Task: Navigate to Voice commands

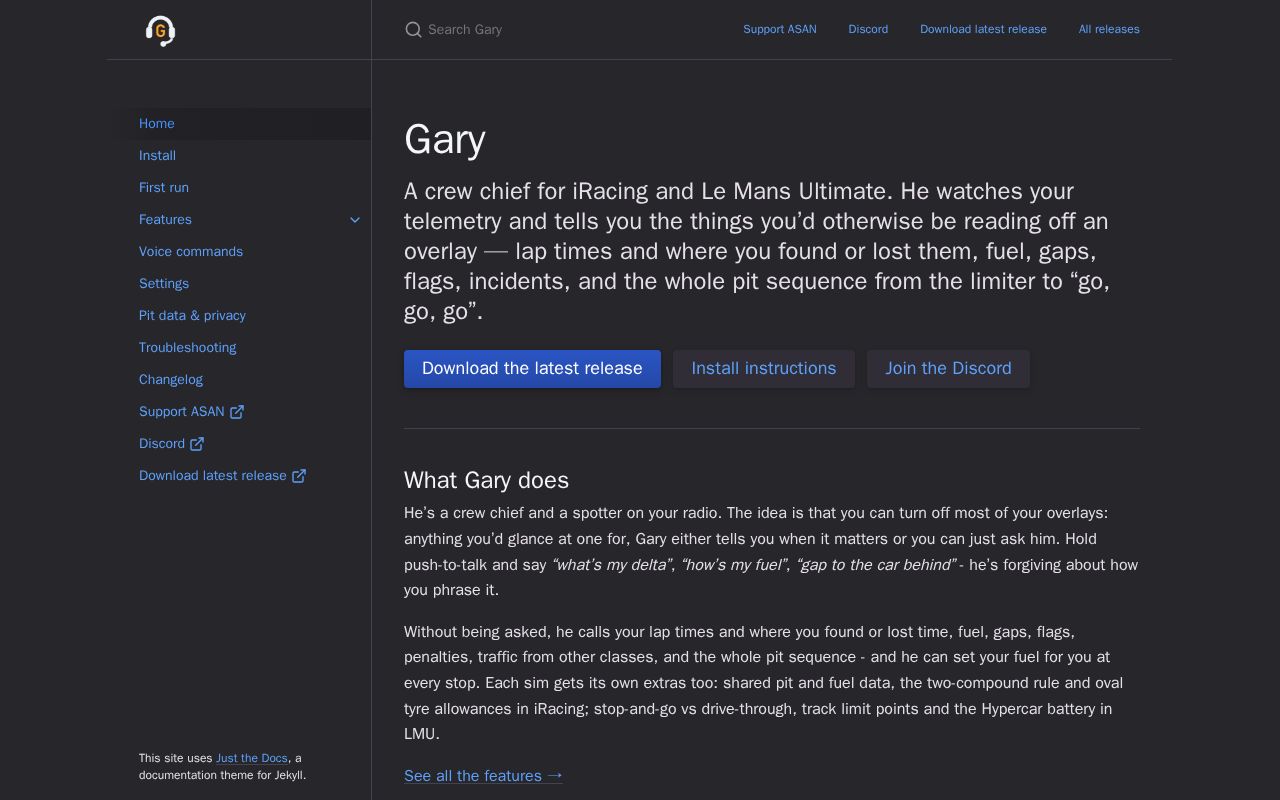Action: [239, 252]
